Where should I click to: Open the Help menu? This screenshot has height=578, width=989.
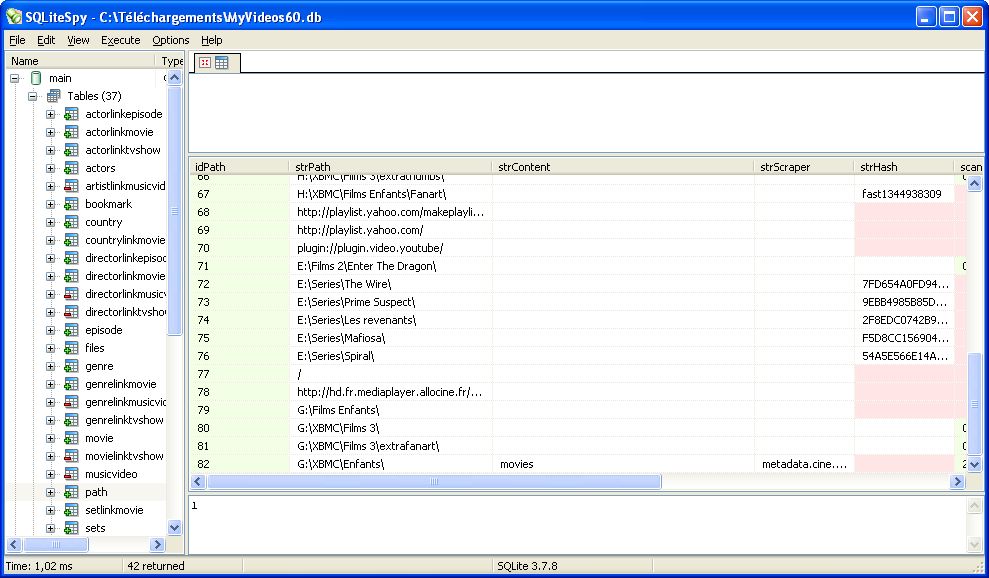coord(211,40)
